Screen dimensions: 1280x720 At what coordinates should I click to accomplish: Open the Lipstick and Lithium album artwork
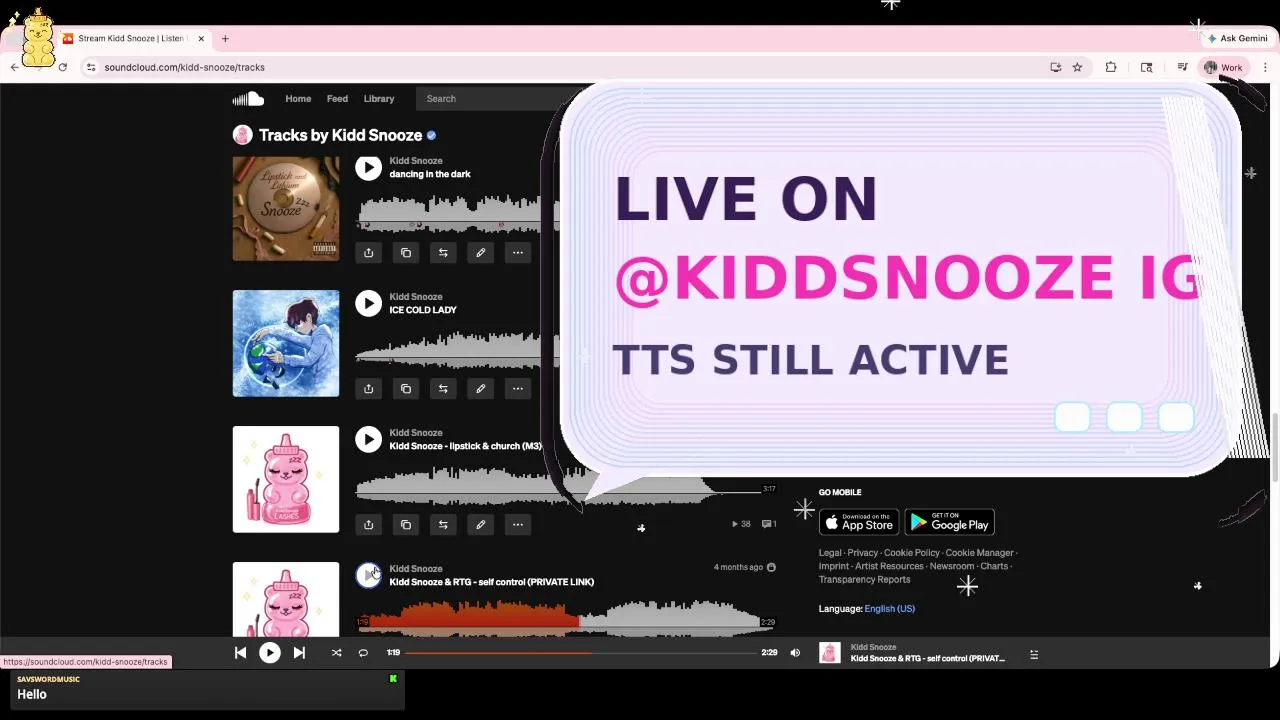286,208
